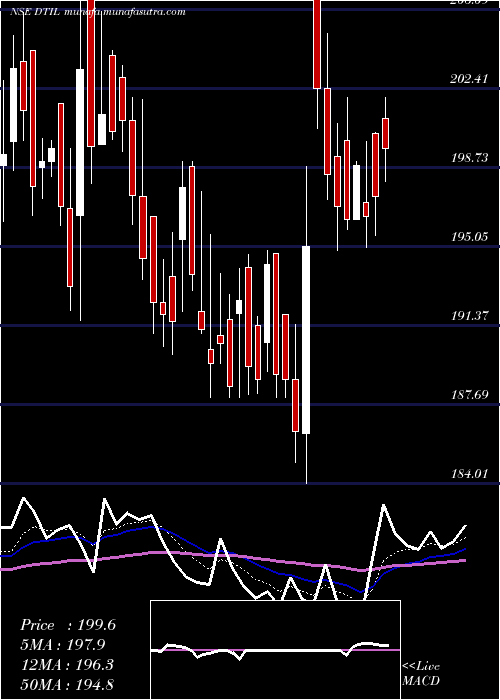Click the 5MA : 197.9 value
Image resolution: width=500 pixels, height=700 pixels.
[x=63, y=645]
